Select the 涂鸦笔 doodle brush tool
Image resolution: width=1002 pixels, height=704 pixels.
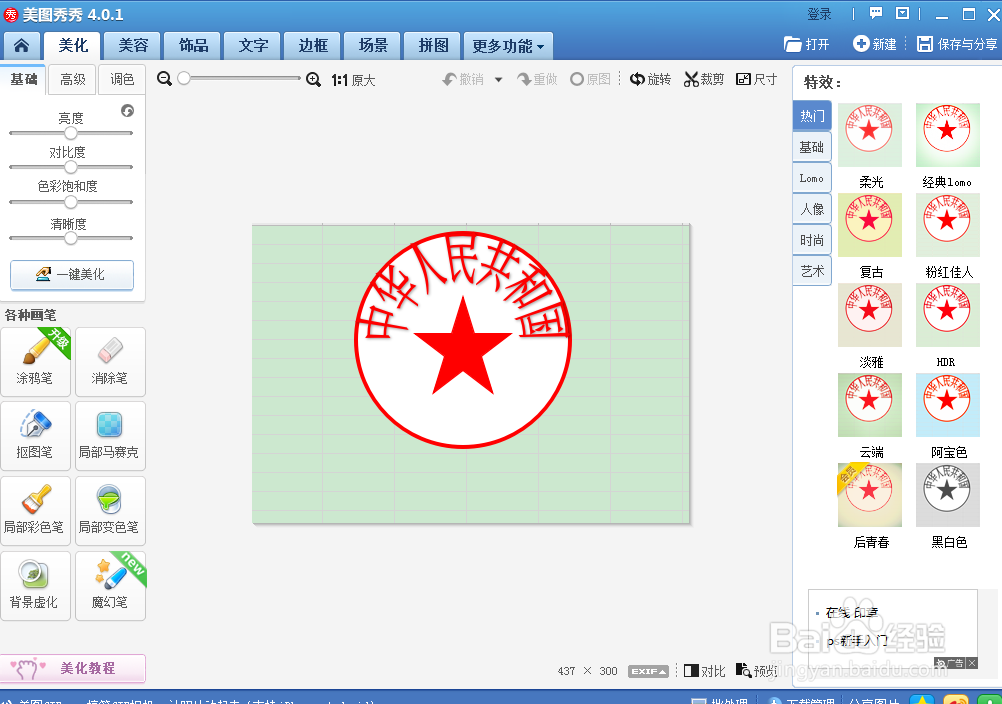tap(36, 362)
